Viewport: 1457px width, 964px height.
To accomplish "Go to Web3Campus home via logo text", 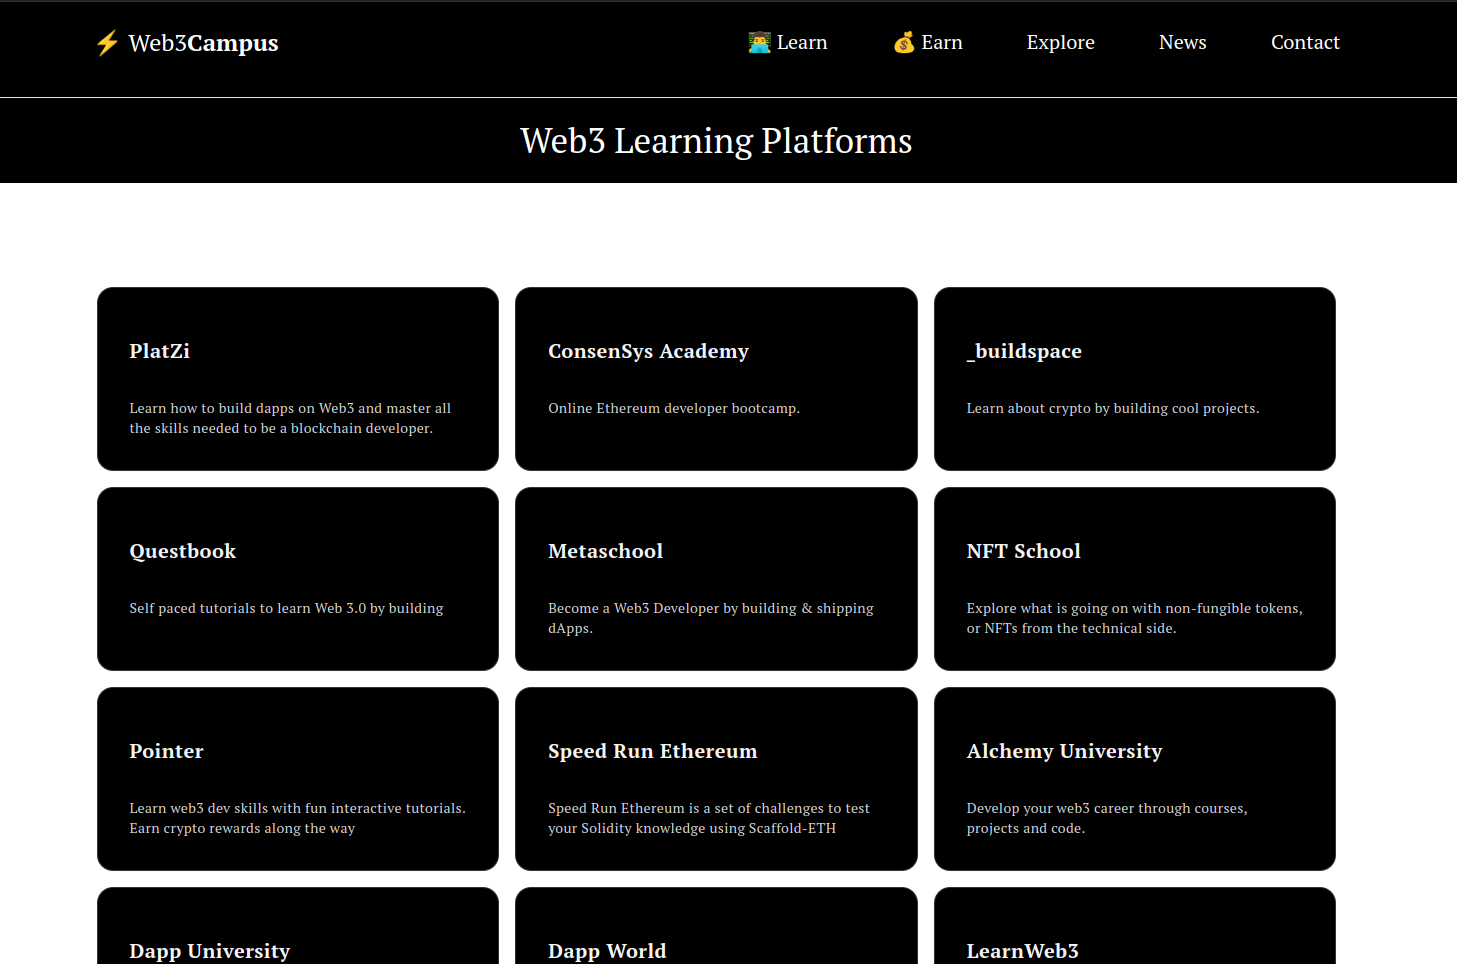I will [x=203, y=43].
